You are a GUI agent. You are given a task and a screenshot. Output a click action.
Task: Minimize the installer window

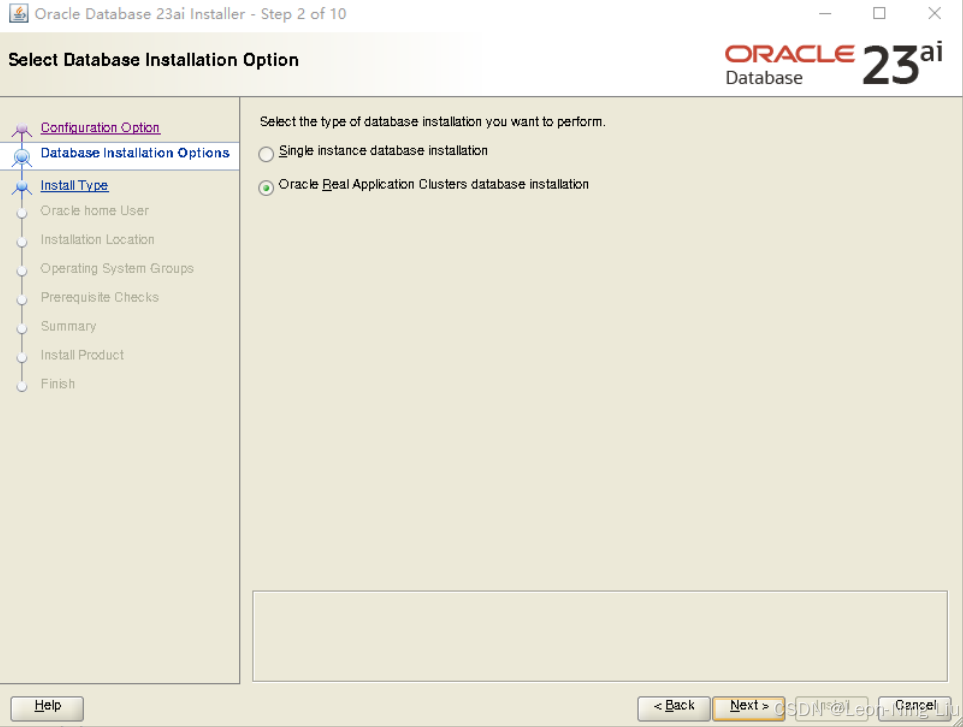click(x=825, y=14)
